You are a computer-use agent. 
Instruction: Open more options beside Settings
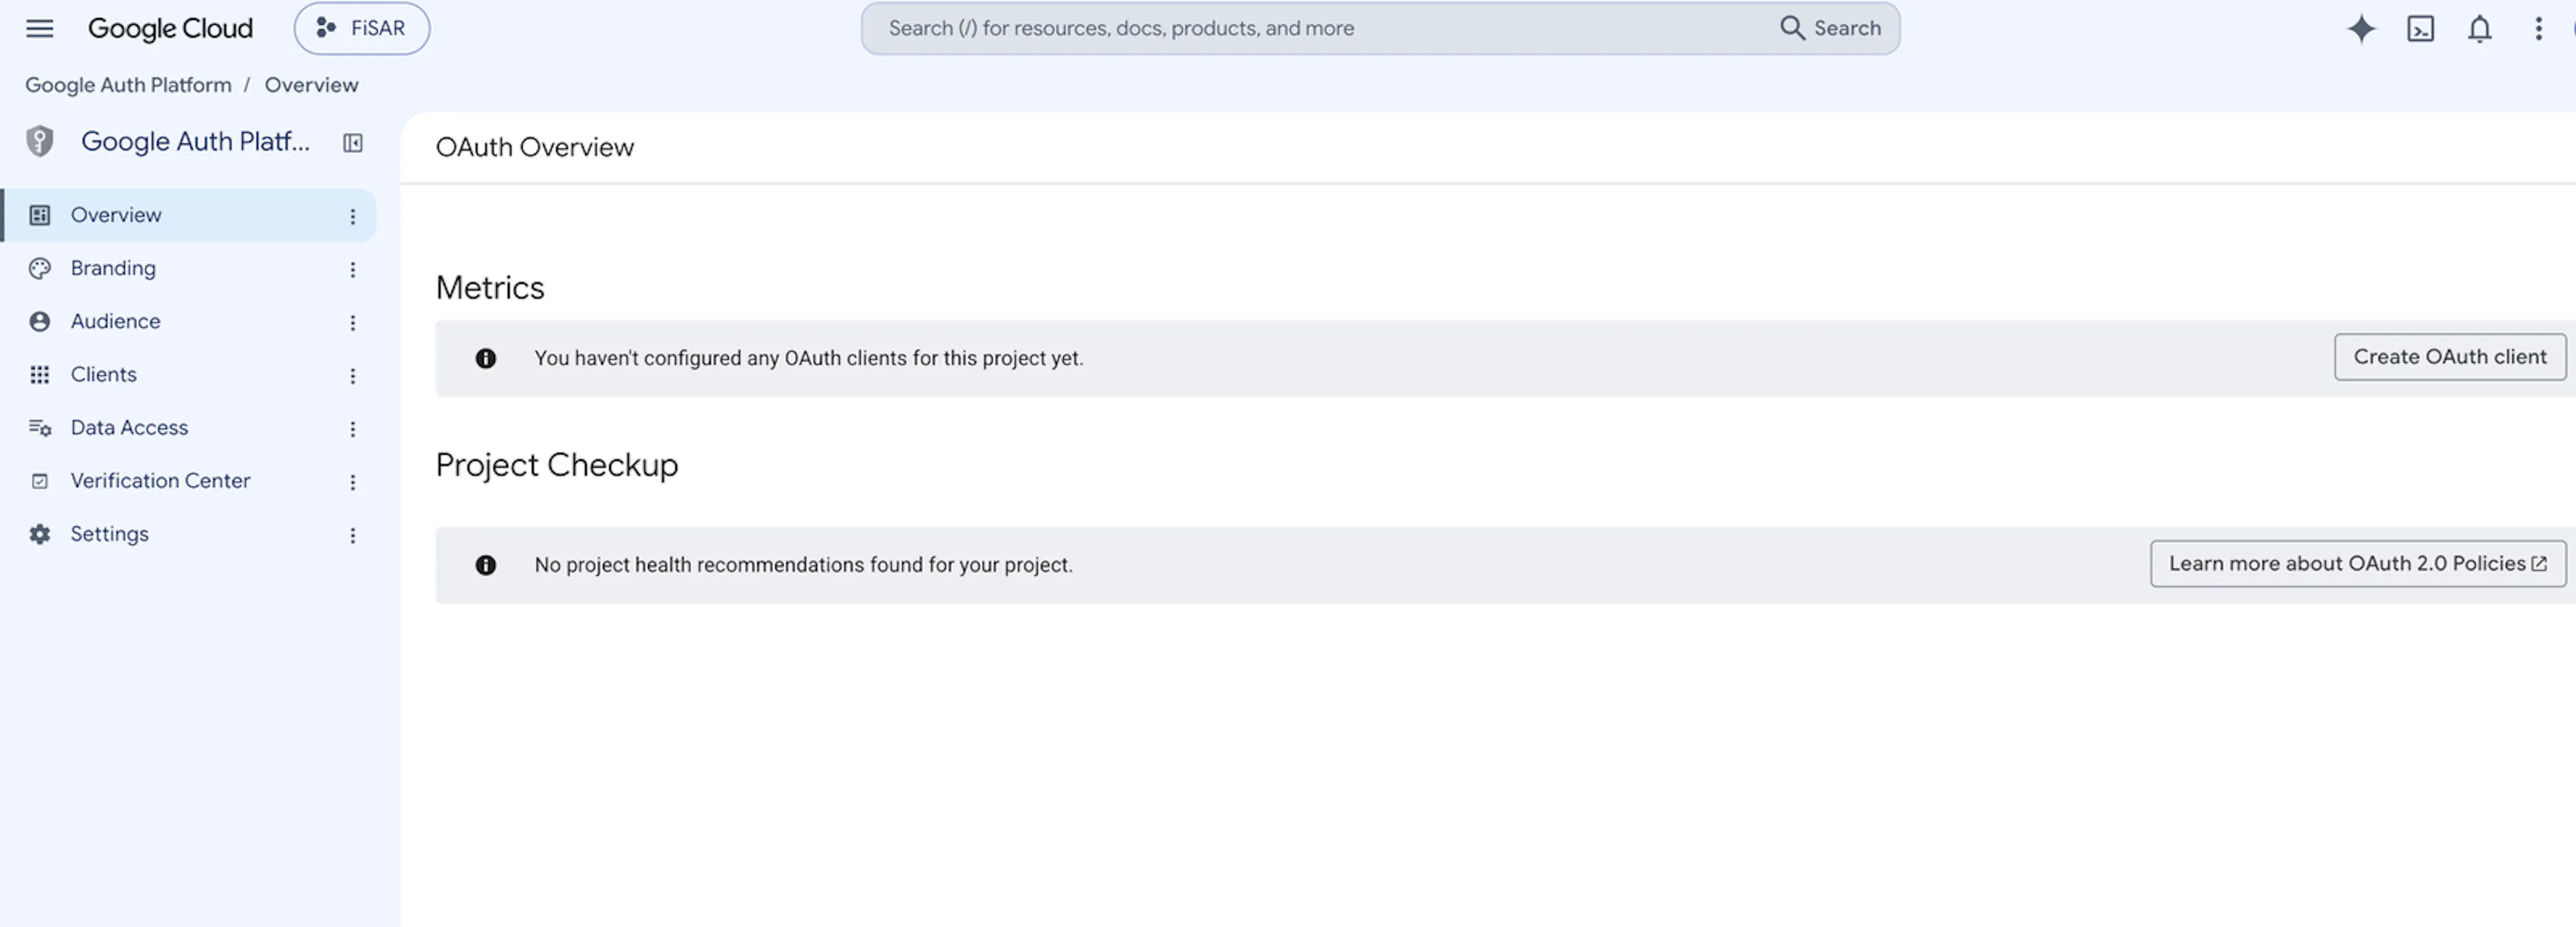[353, 535]
